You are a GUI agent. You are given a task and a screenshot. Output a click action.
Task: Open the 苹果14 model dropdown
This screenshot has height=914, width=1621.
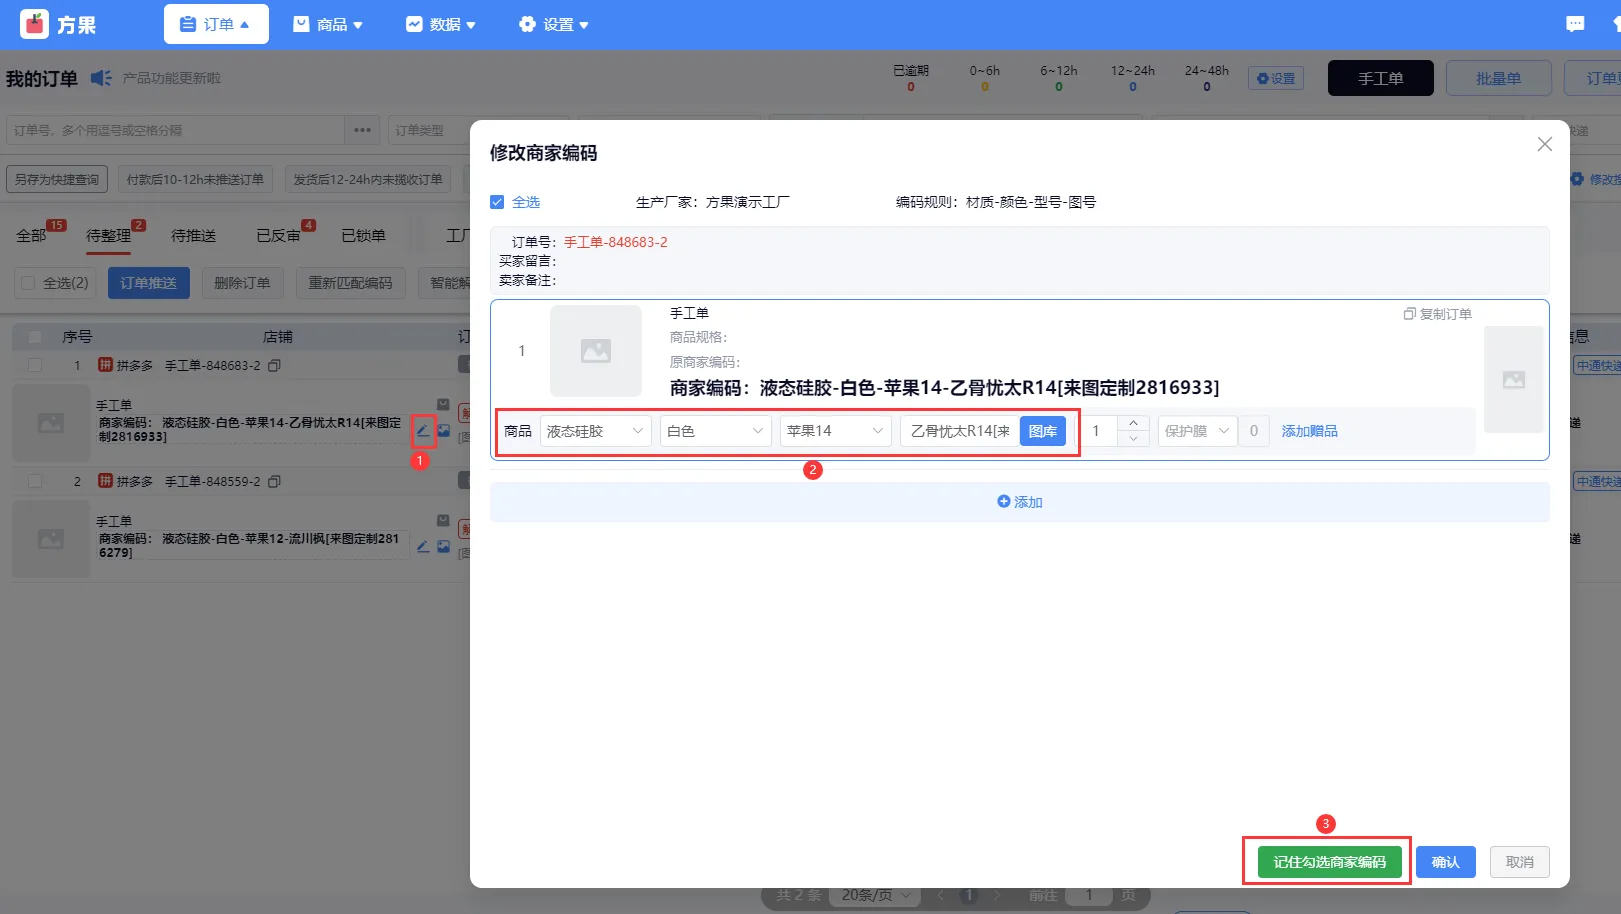coord(835,431)
